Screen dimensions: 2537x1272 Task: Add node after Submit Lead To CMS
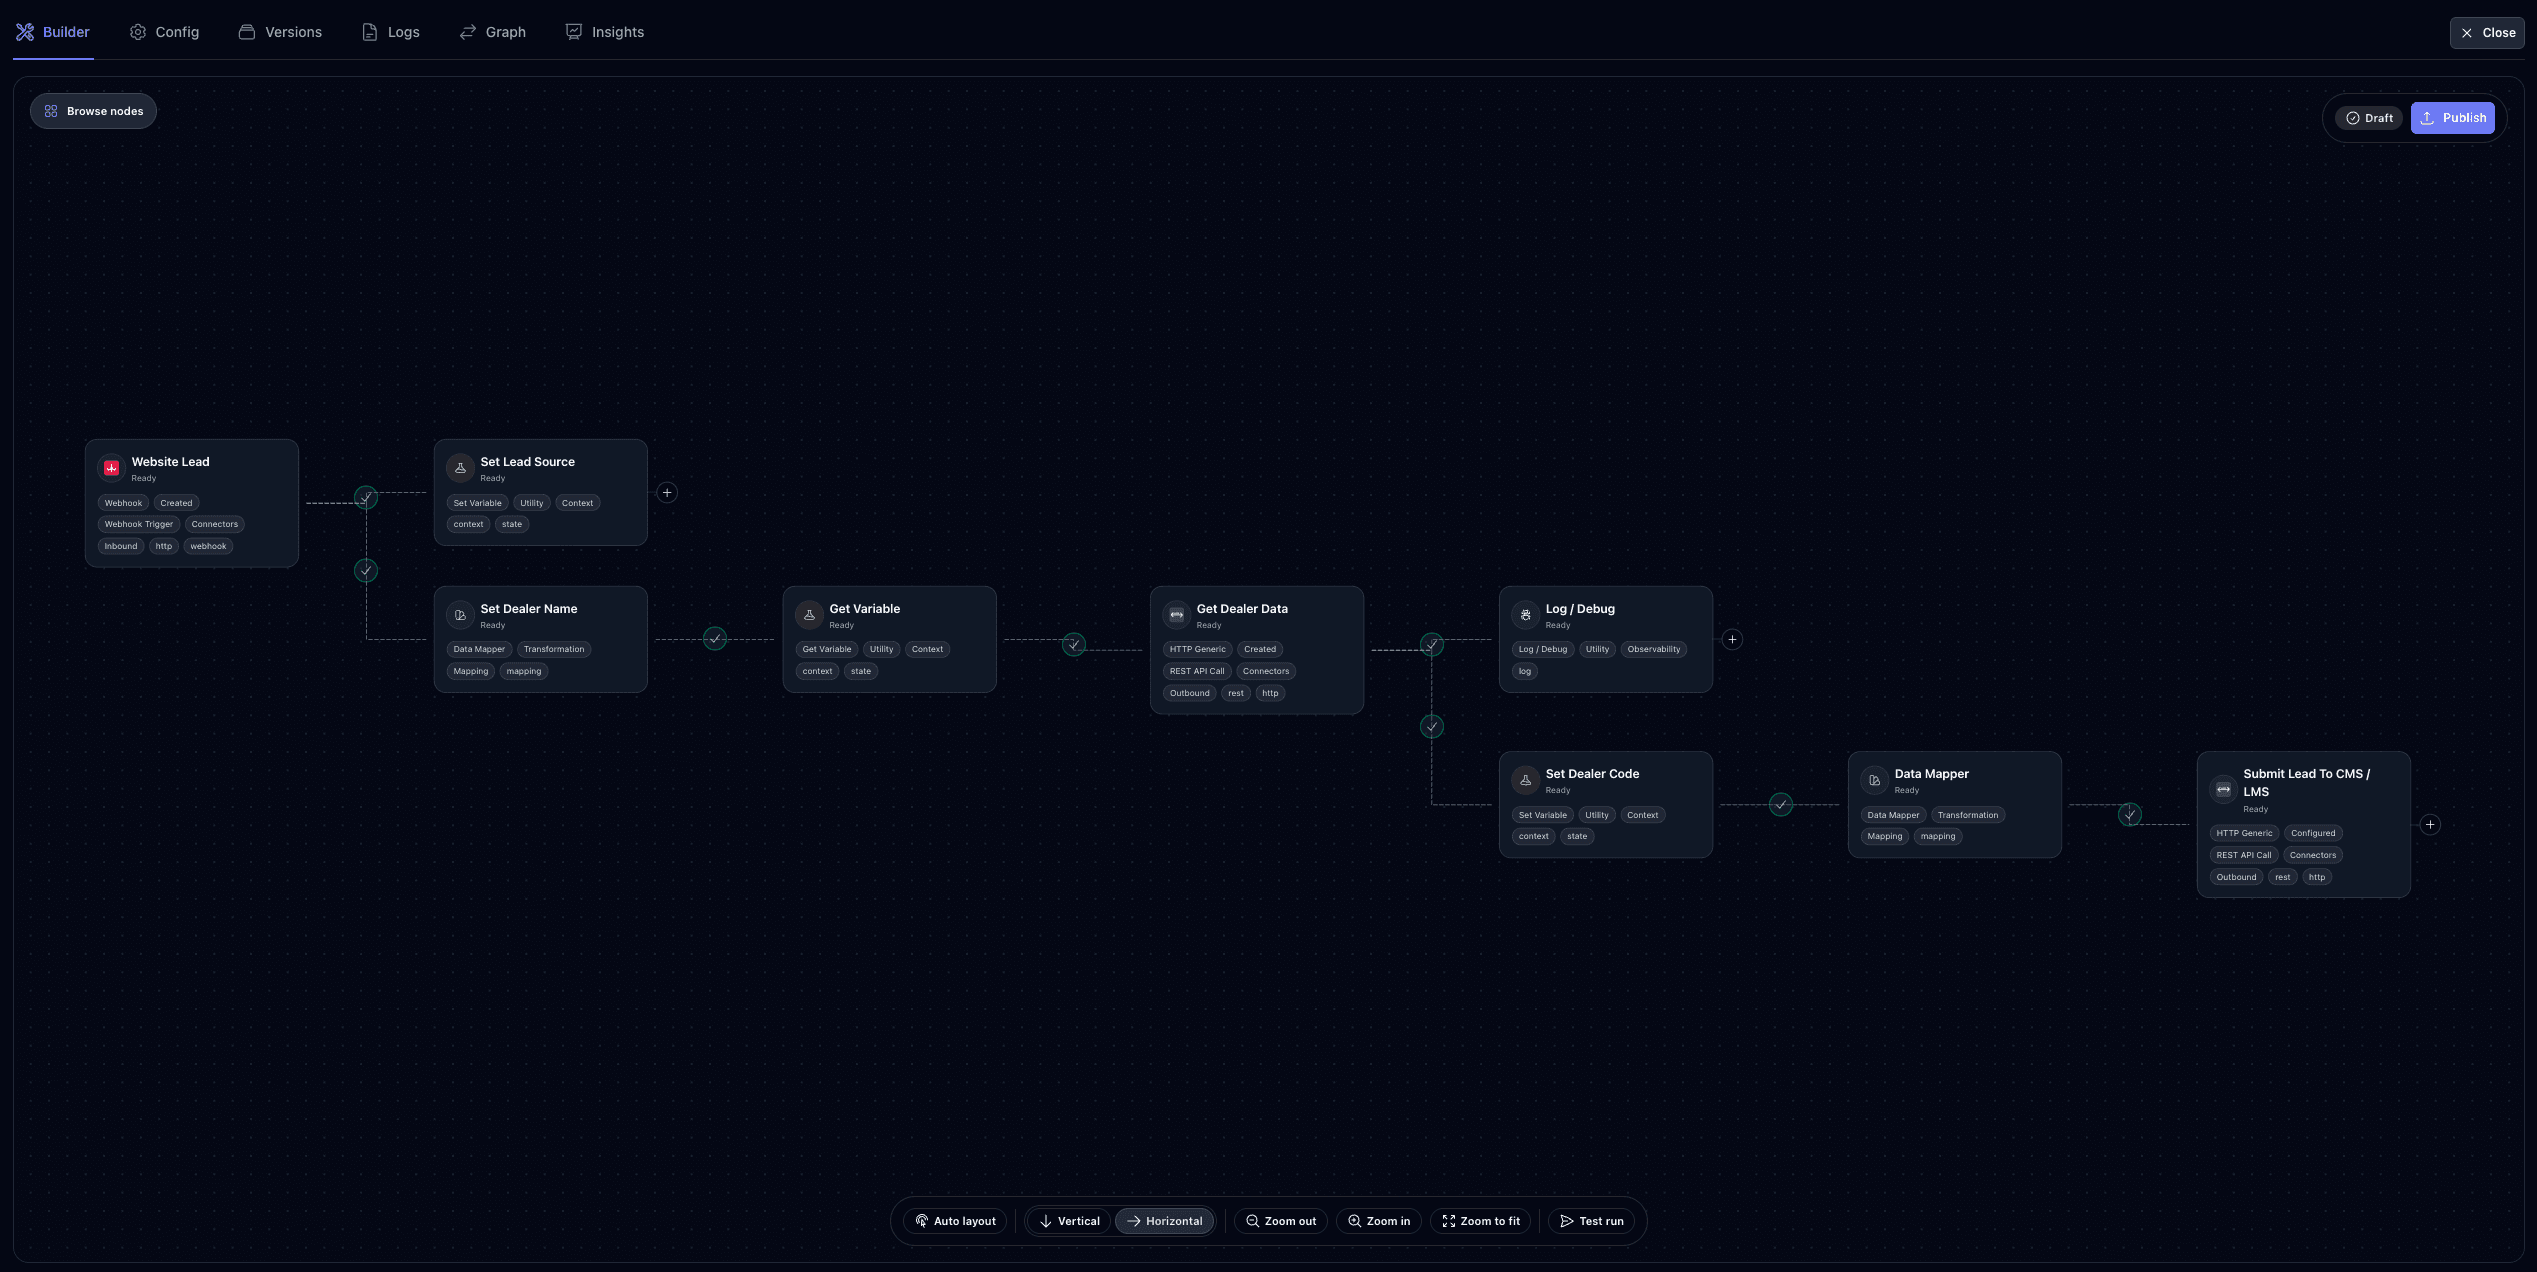2430,825
